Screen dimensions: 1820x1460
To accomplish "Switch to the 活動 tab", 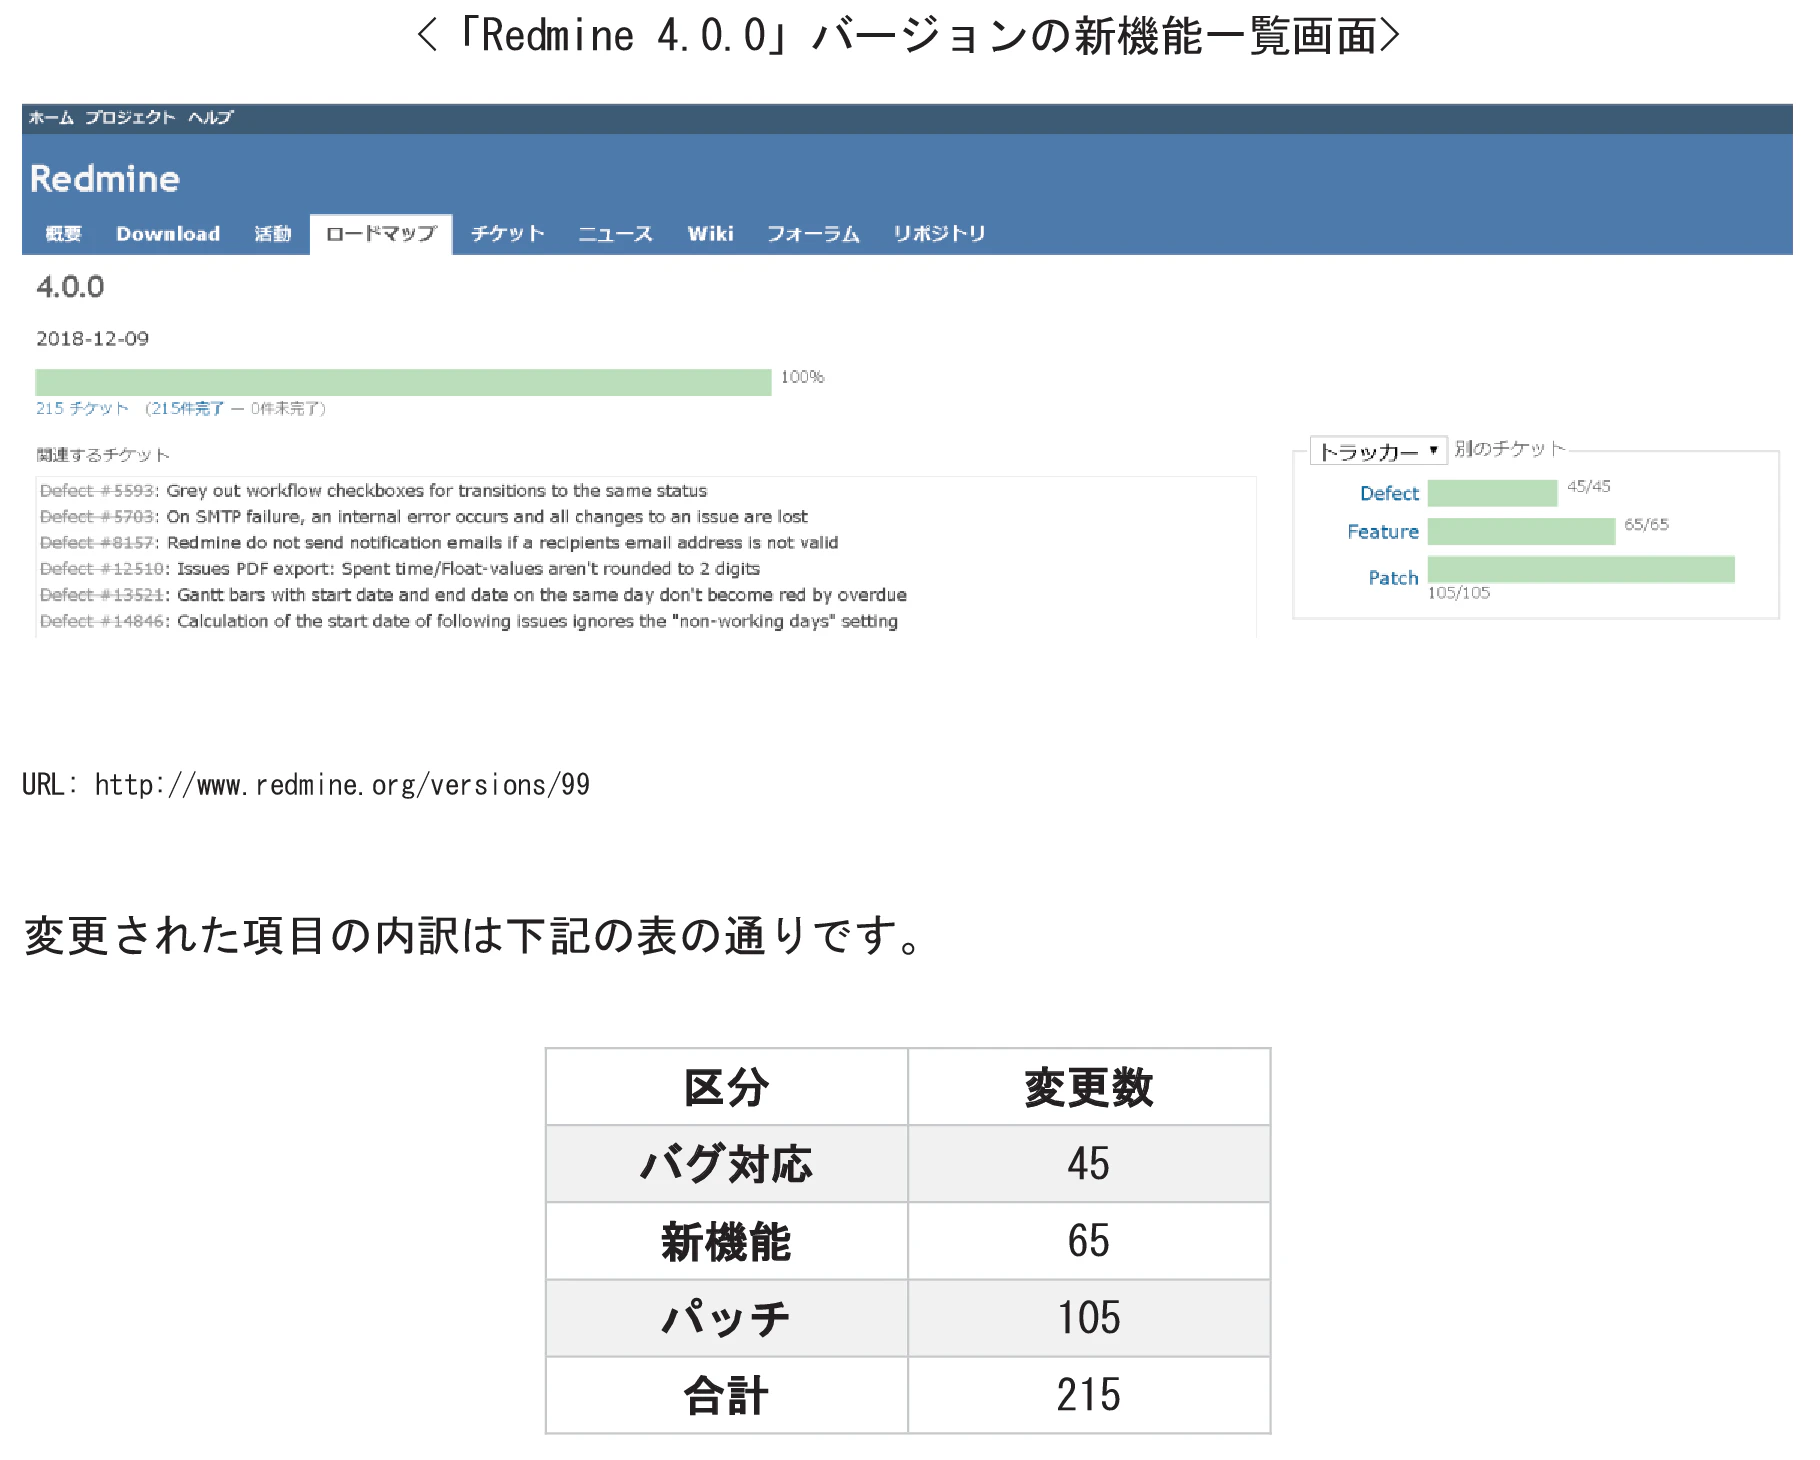I will point(273,234).
